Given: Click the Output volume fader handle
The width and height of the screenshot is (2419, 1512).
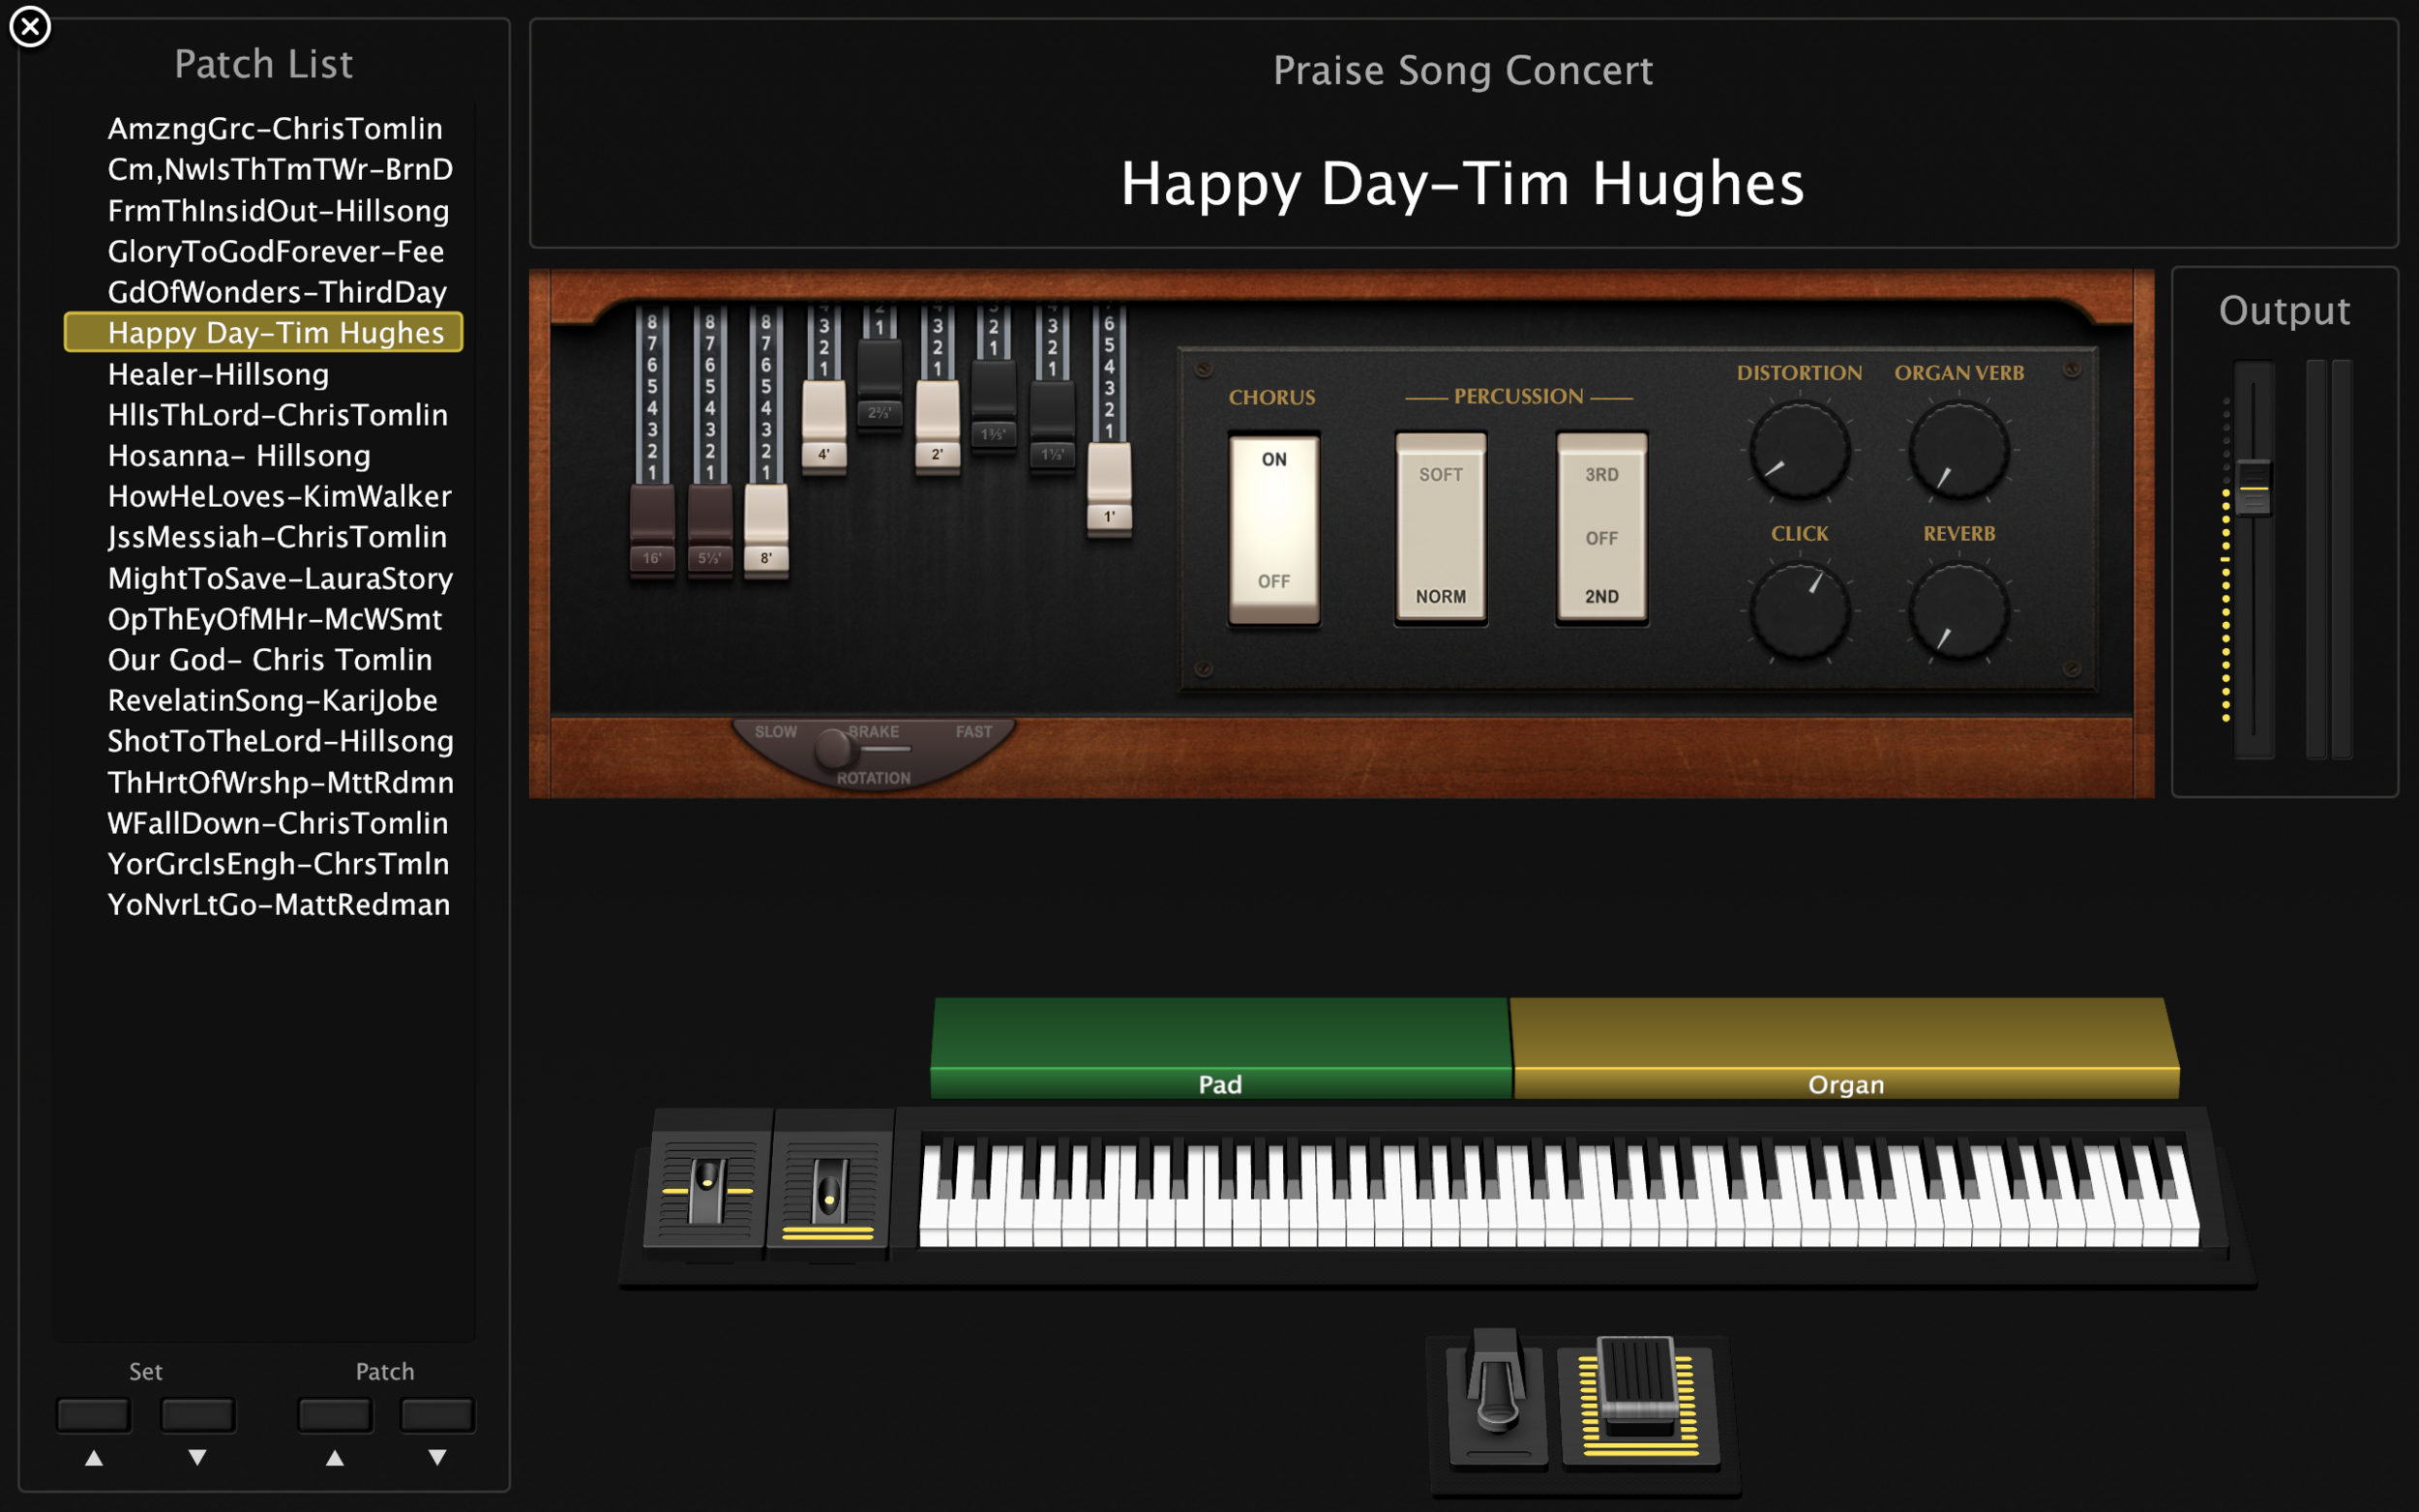Looking at the screenshot, I should 2253,488.
